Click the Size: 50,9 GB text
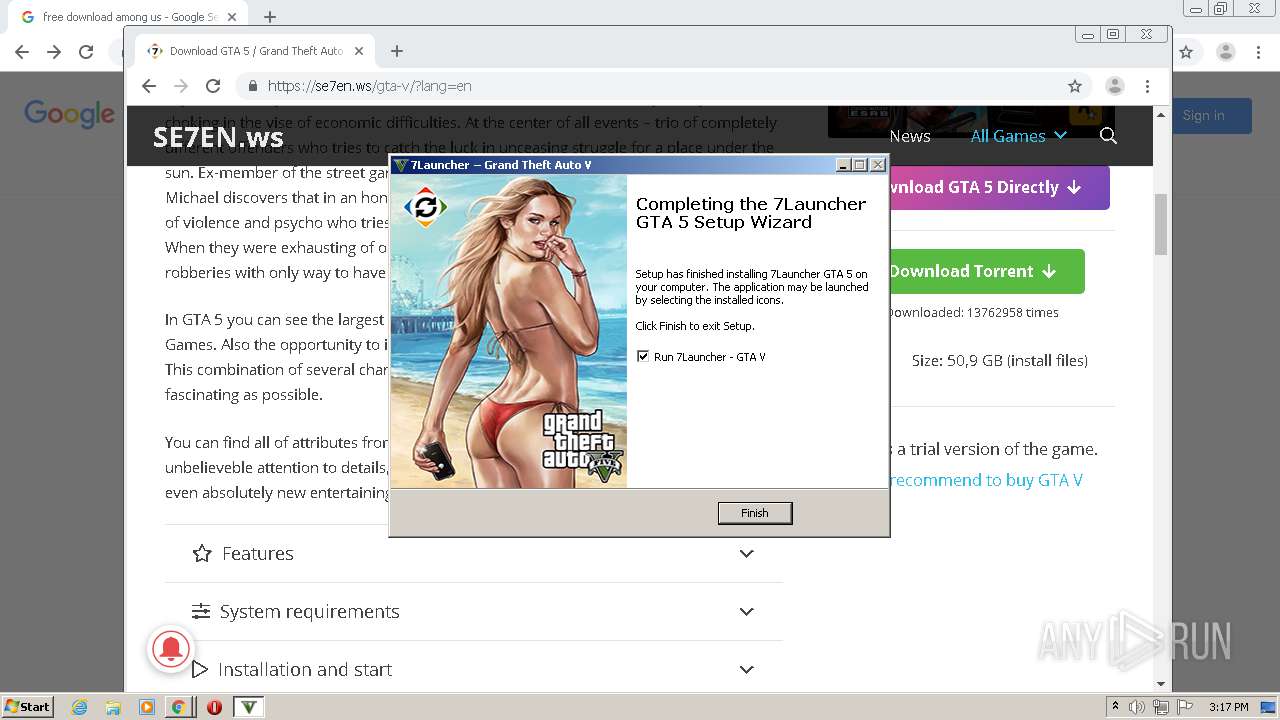The image size is (1280, 720). coord(1000,360)
